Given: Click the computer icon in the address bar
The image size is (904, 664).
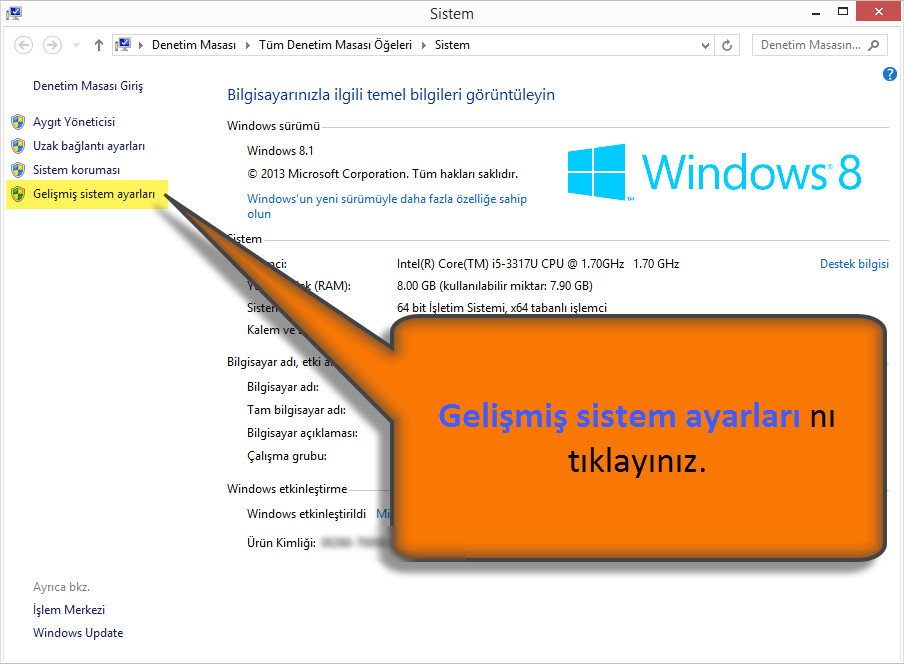Looking at the screenshot, I should coord(123,44).
